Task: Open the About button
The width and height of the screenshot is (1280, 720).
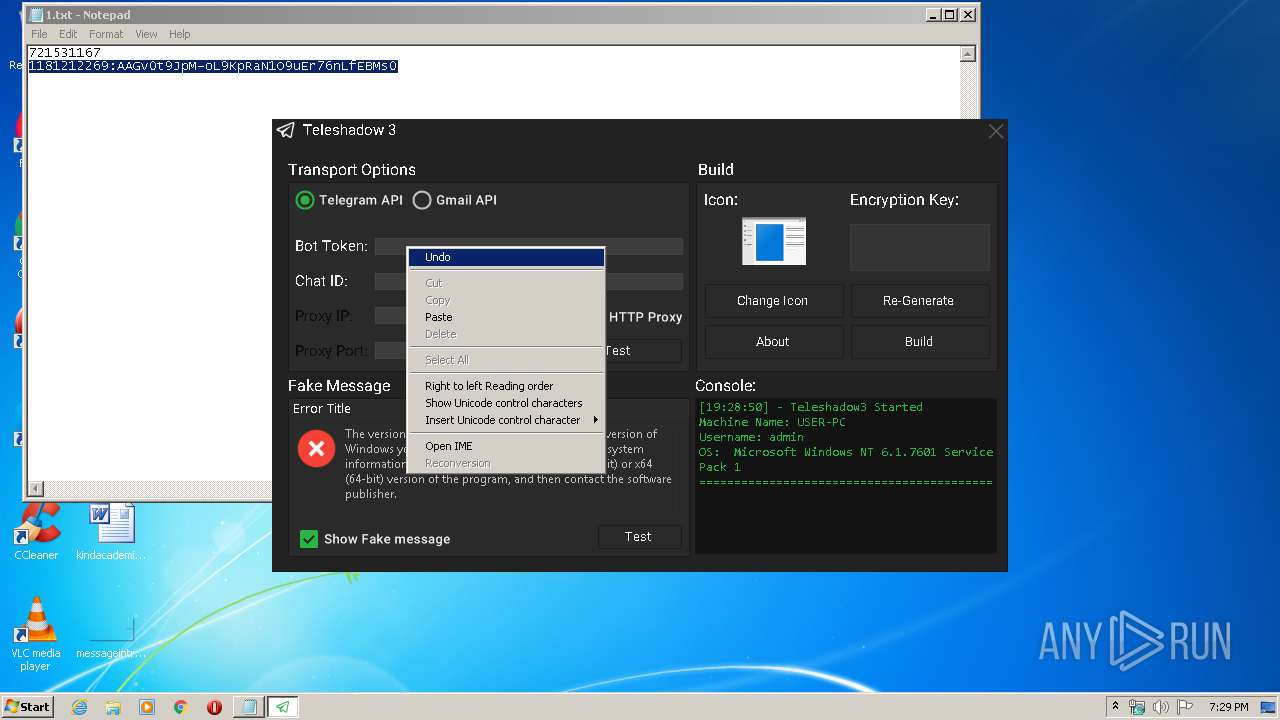Action: (773, 342)
